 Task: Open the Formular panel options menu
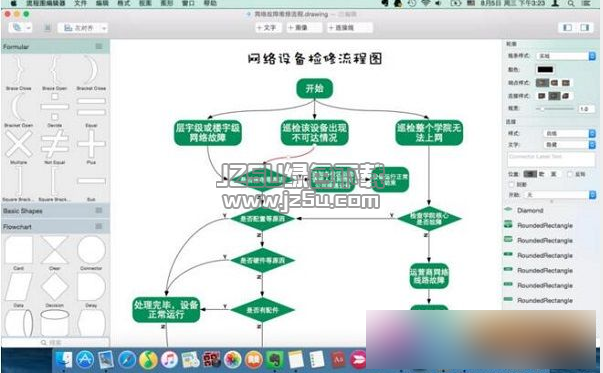[99, 47]
